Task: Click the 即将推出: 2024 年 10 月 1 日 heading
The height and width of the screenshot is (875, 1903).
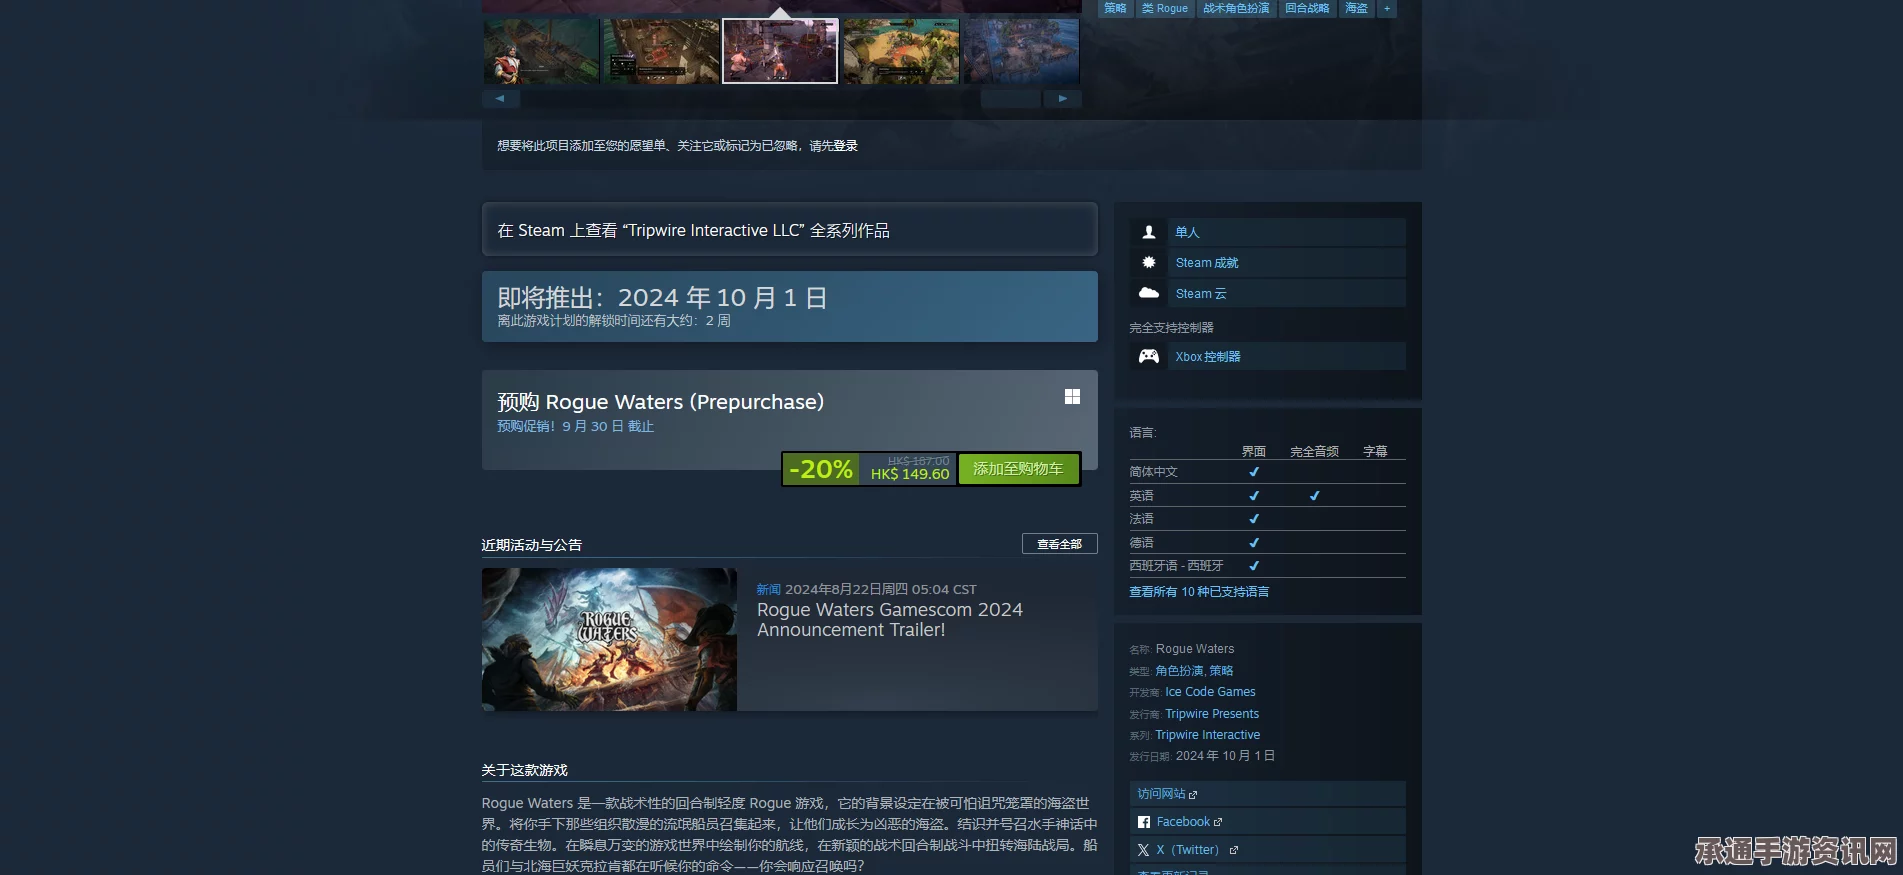Action: click(662, 297)
